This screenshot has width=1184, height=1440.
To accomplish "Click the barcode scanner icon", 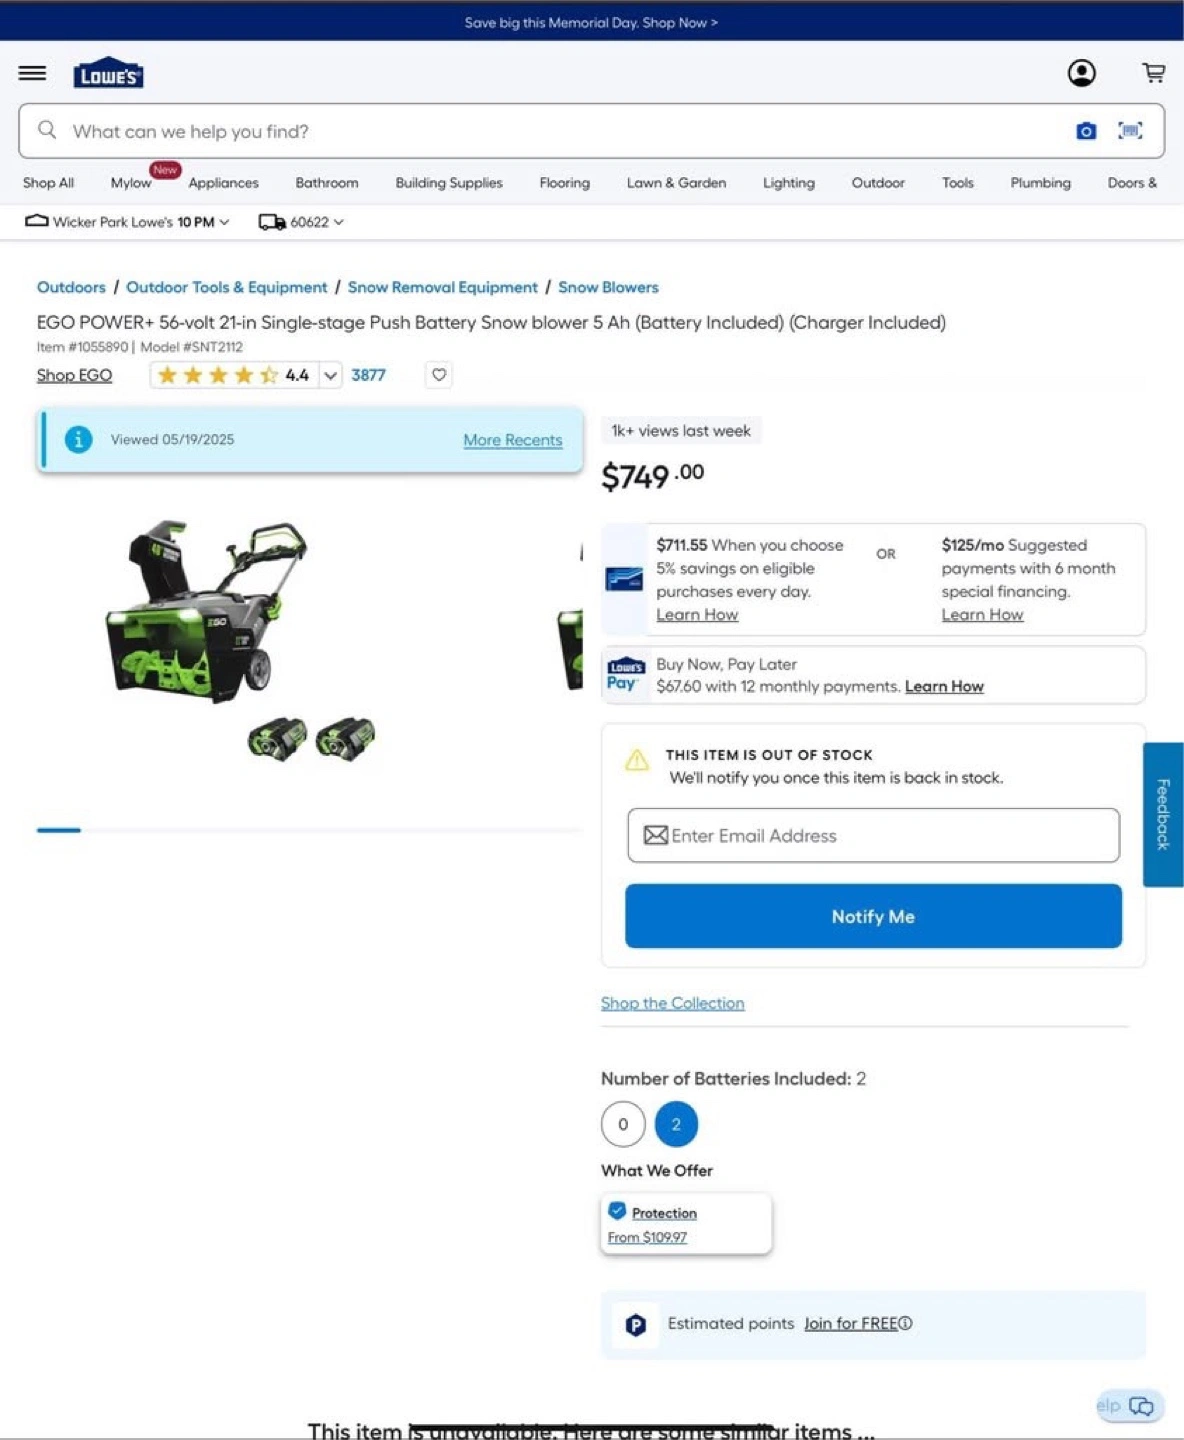I will click(1130, 131).
